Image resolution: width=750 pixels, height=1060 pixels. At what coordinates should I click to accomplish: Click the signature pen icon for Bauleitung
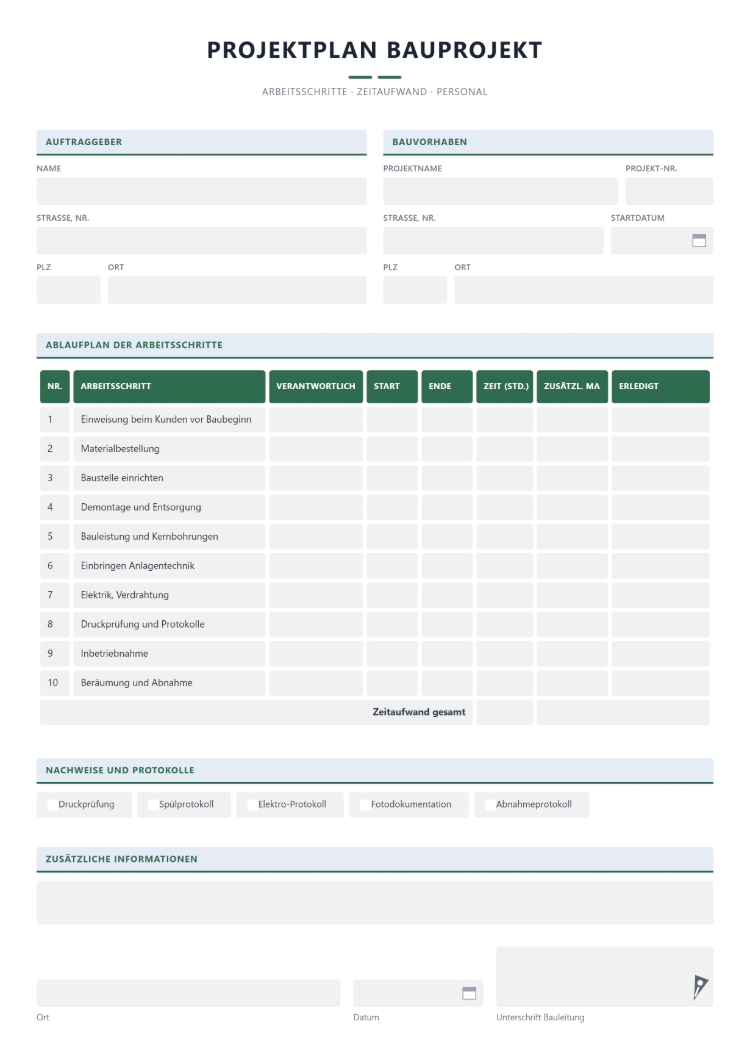pos(700,987)
